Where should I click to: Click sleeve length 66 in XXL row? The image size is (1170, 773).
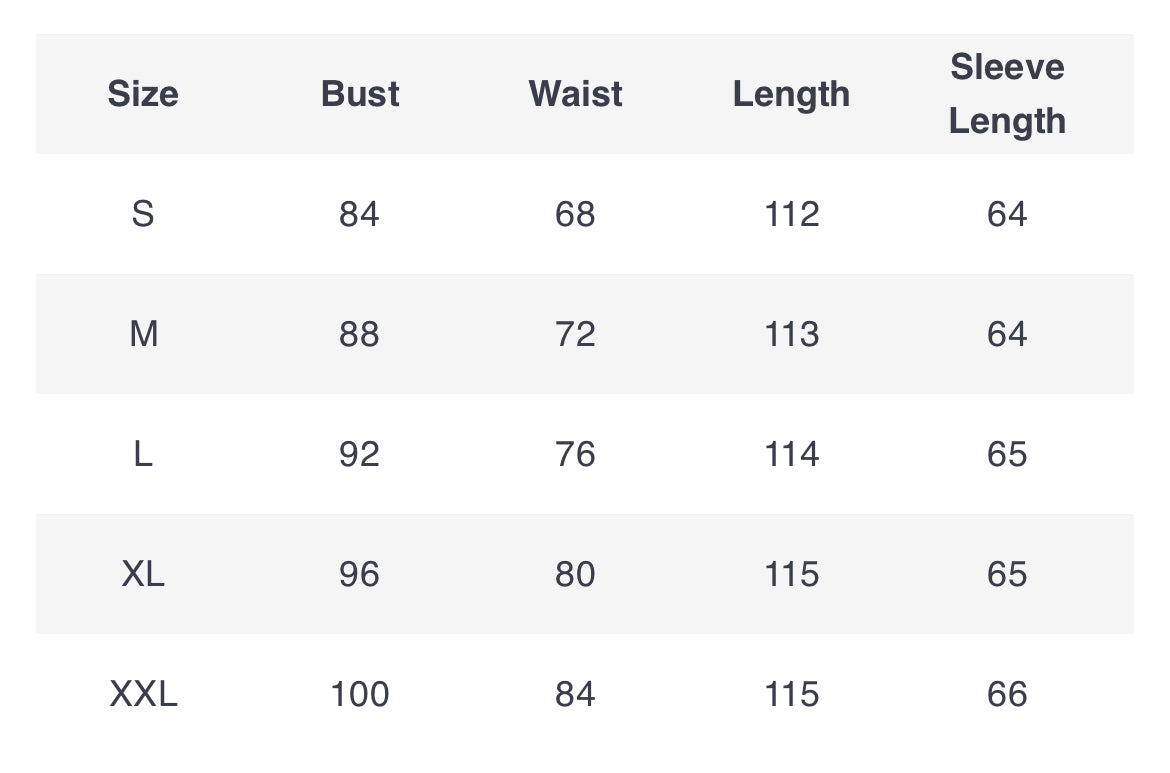[1007, 694]
